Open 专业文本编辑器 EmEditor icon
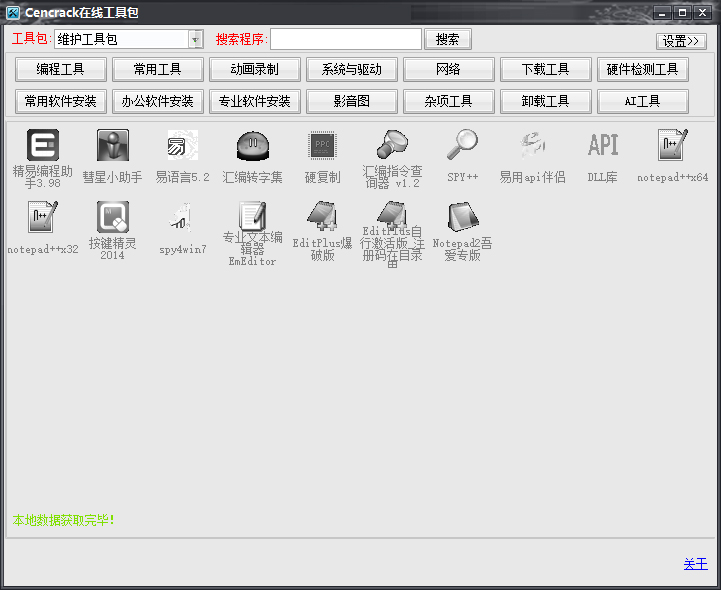721x590 pixels. click(252, 217)
